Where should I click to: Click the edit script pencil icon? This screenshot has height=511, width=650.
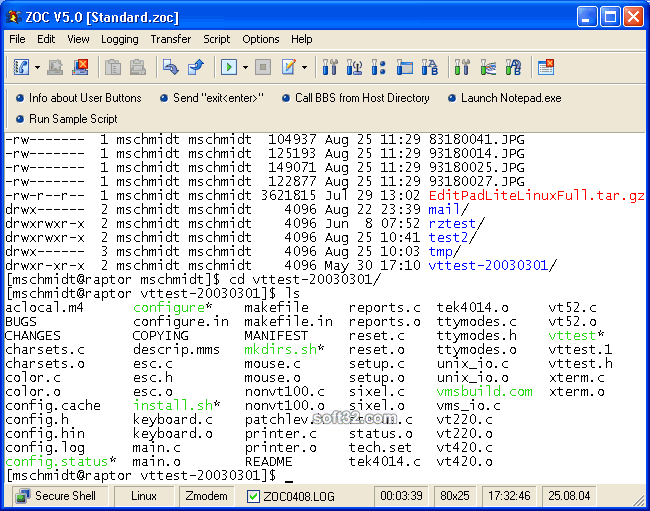[x=289, y=67]
